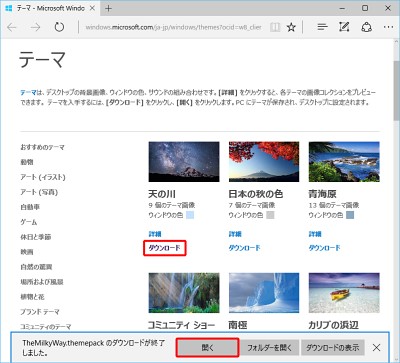Click フォルダーを開く button
The height and width of the screenshot is (363, 400).
pos(269,348)
